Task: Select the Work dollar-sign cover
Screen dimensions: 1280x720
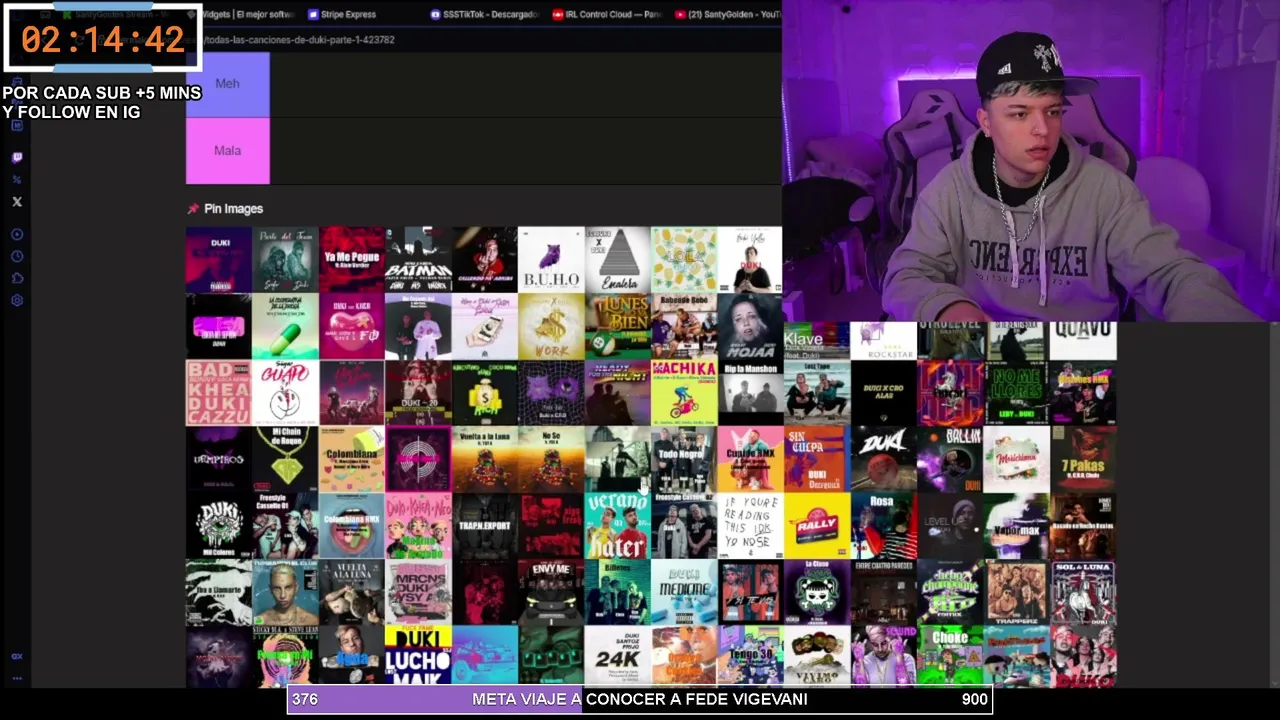Action: [551, 326]
